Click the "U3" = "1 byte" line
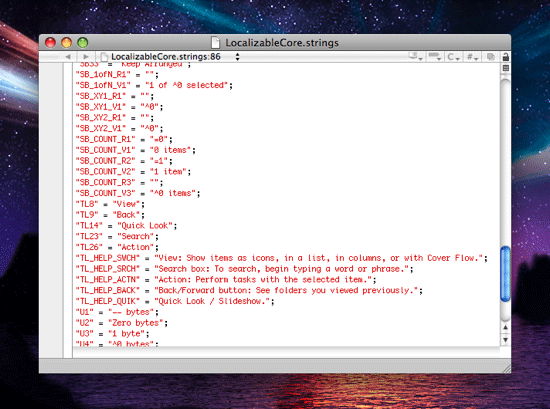The height and width of the screenshot is (409, 550). click(x=112, y=334)
